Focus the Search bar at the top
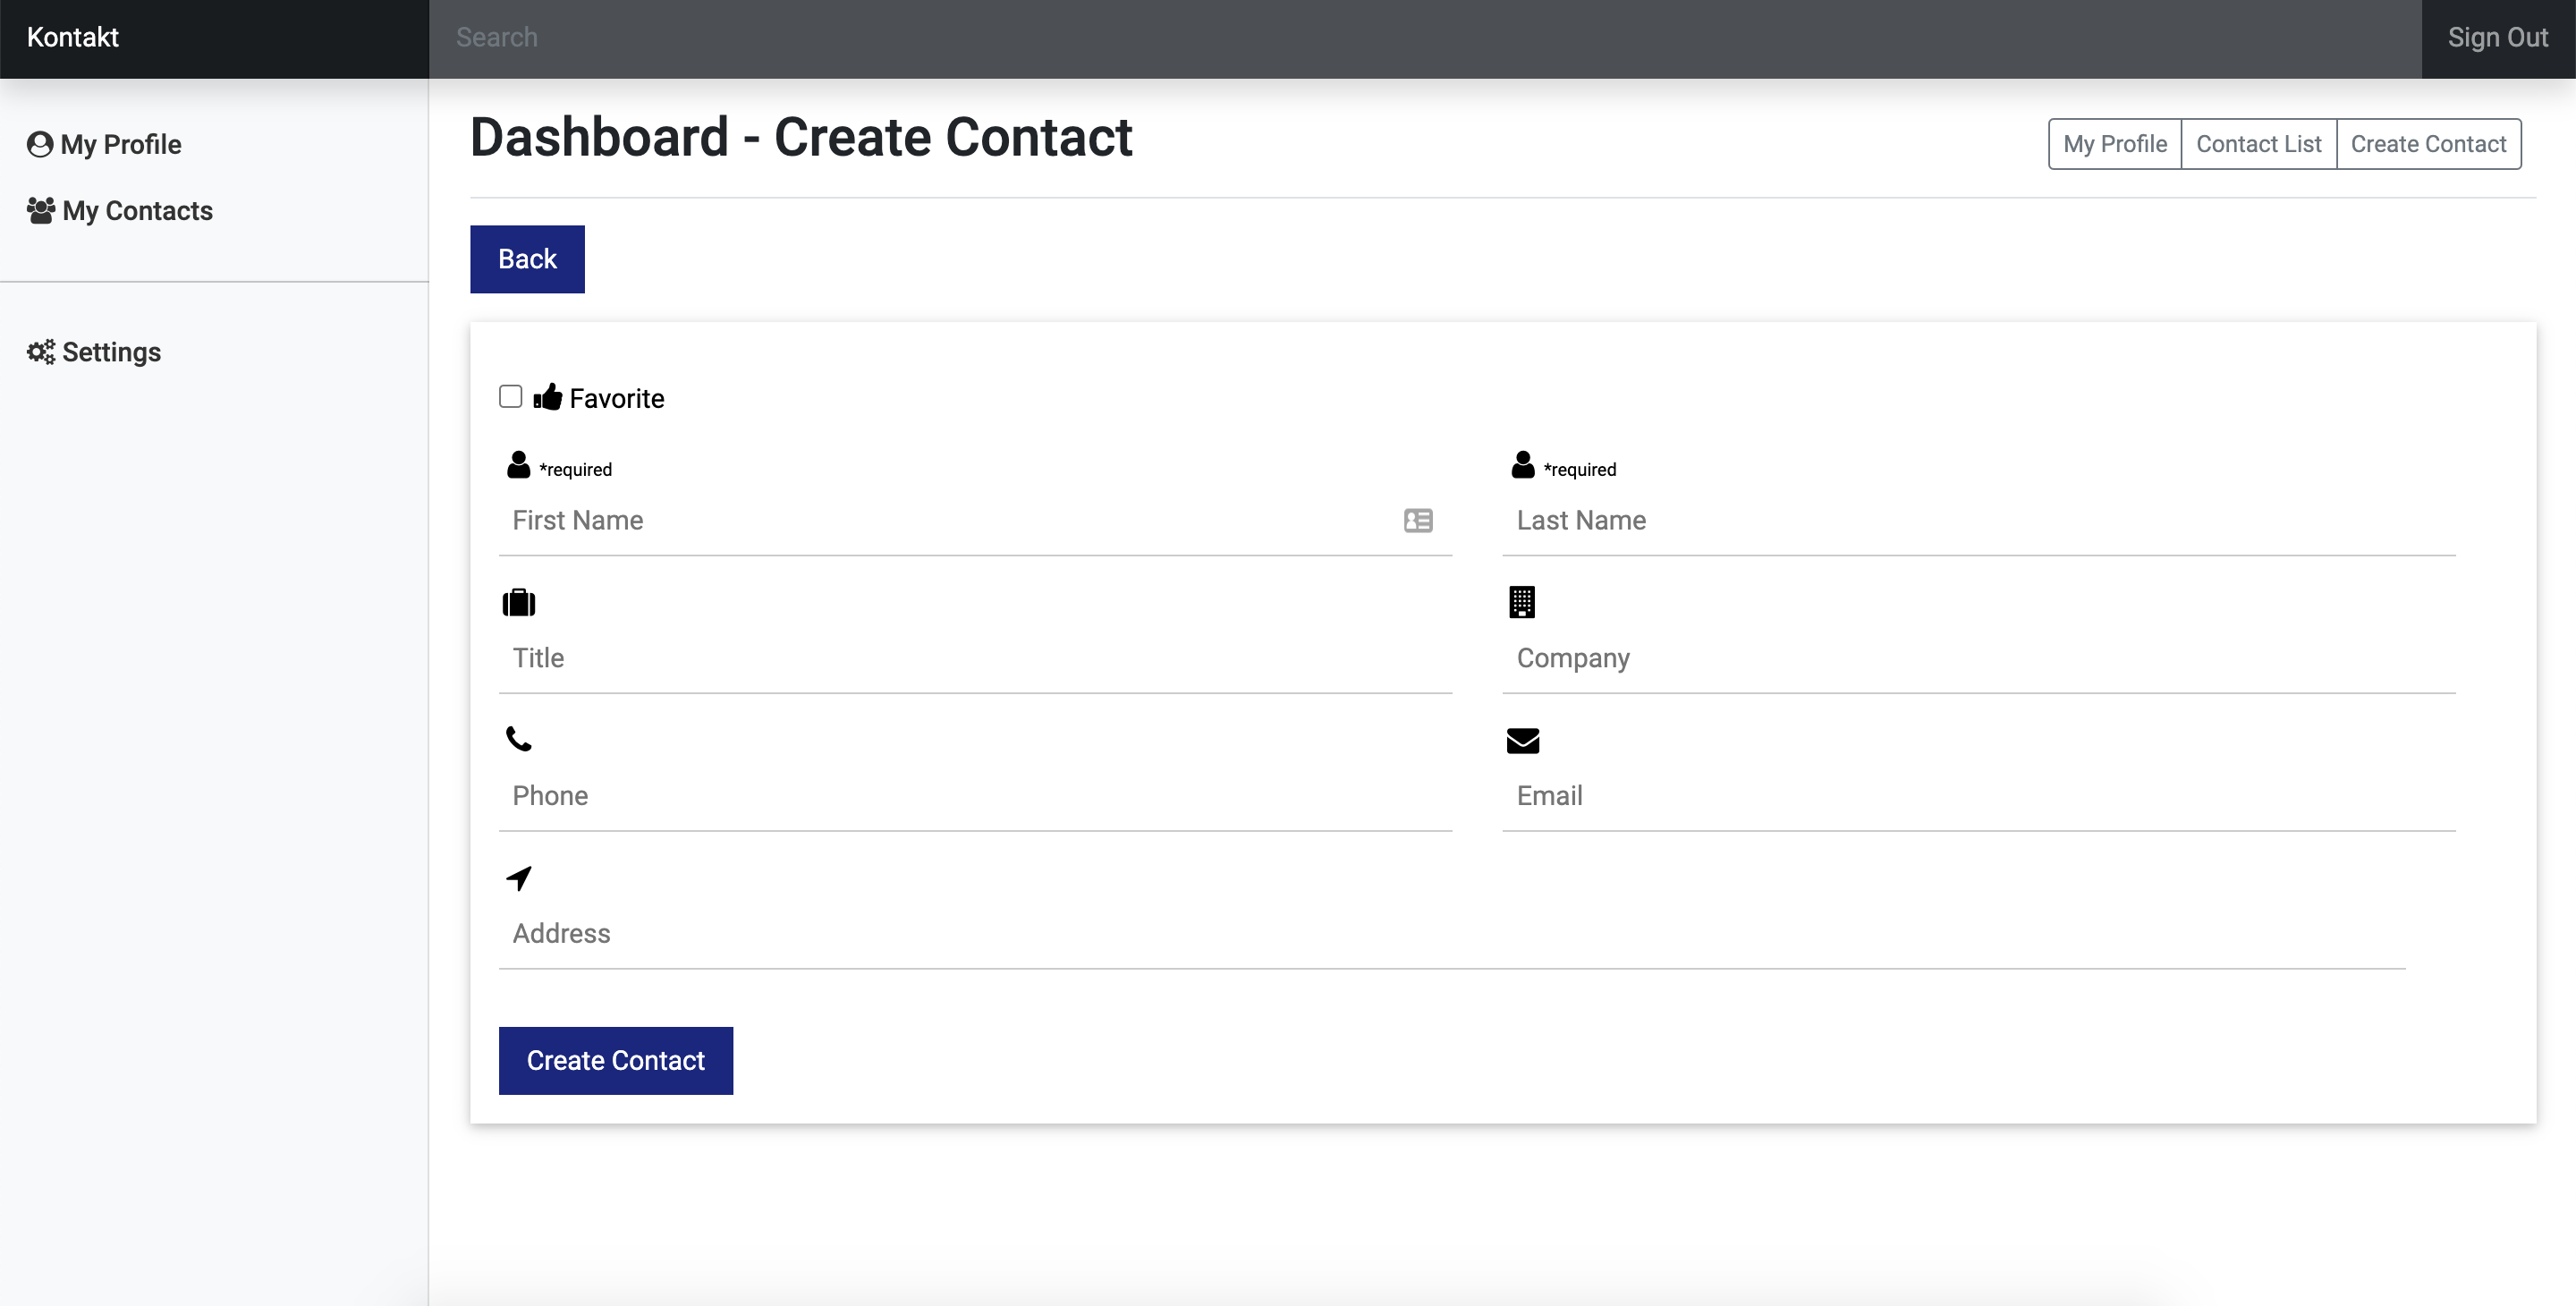Viewport: 2576px width, 1306px height. 1424,38
